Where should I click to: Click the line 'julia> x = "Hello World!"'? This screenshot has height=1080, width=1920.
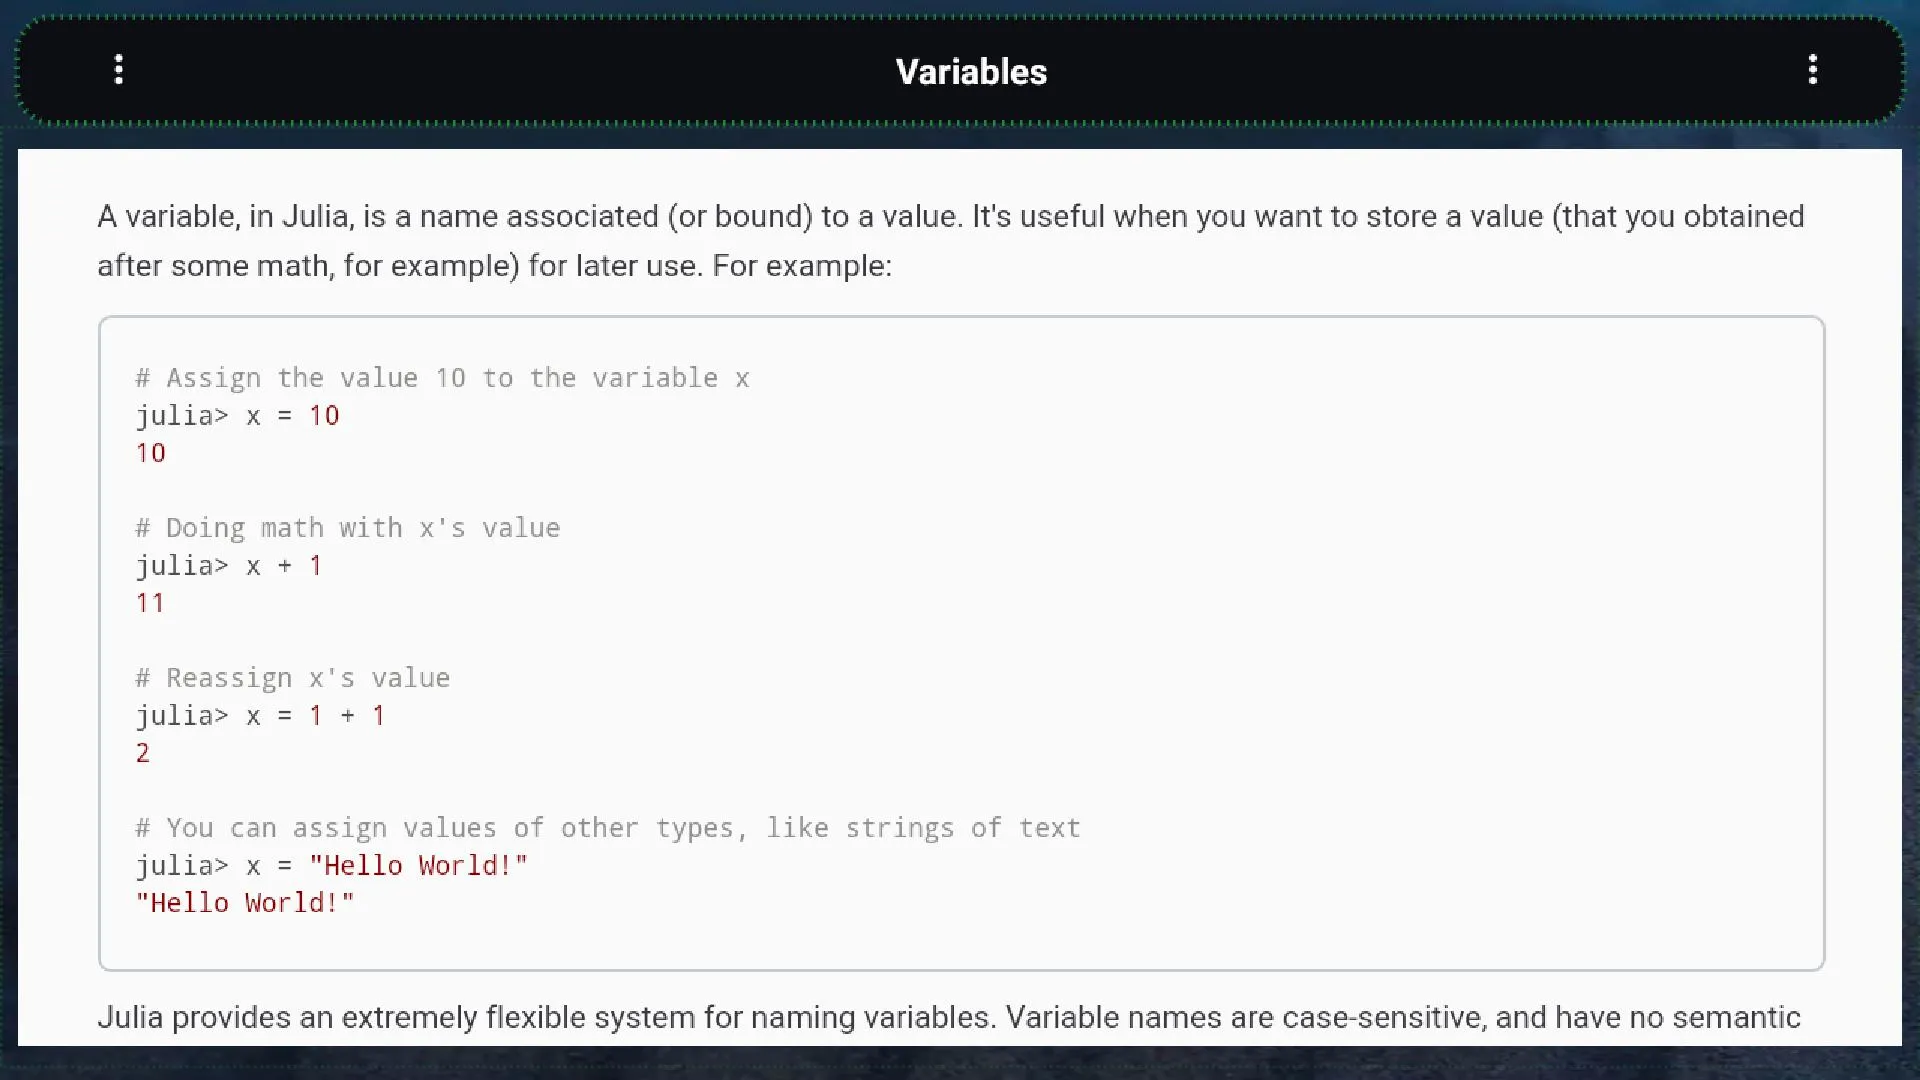pos(332,866)
